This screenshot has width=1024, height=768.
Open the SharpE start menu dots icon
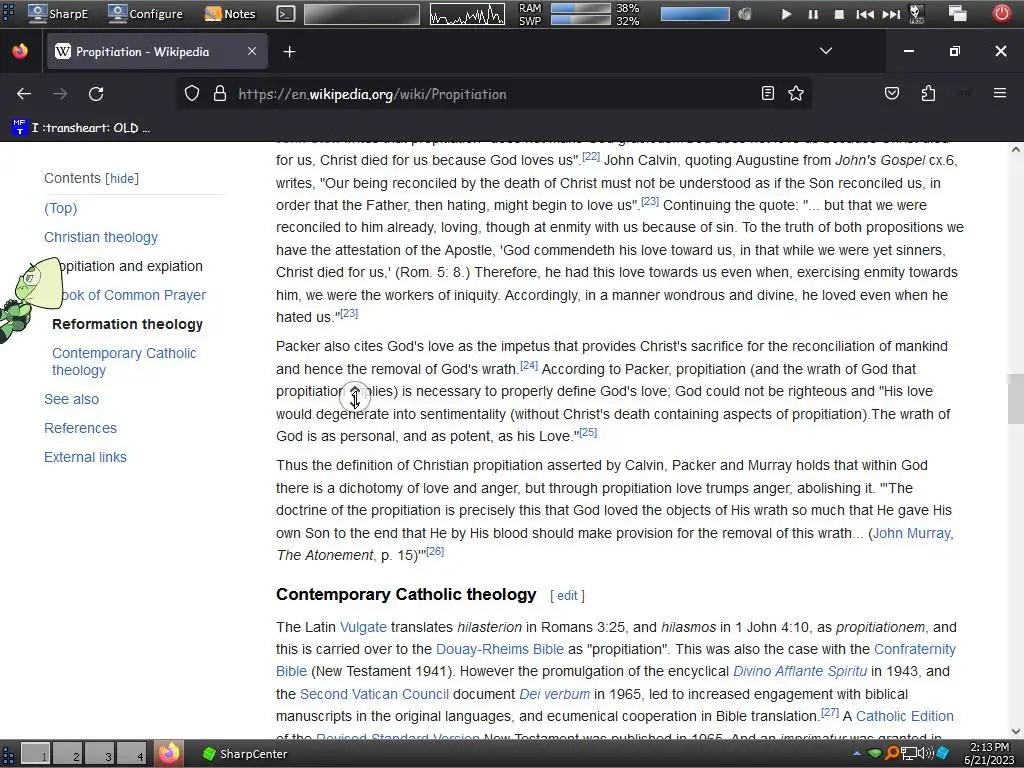click(x=8, y=12)
